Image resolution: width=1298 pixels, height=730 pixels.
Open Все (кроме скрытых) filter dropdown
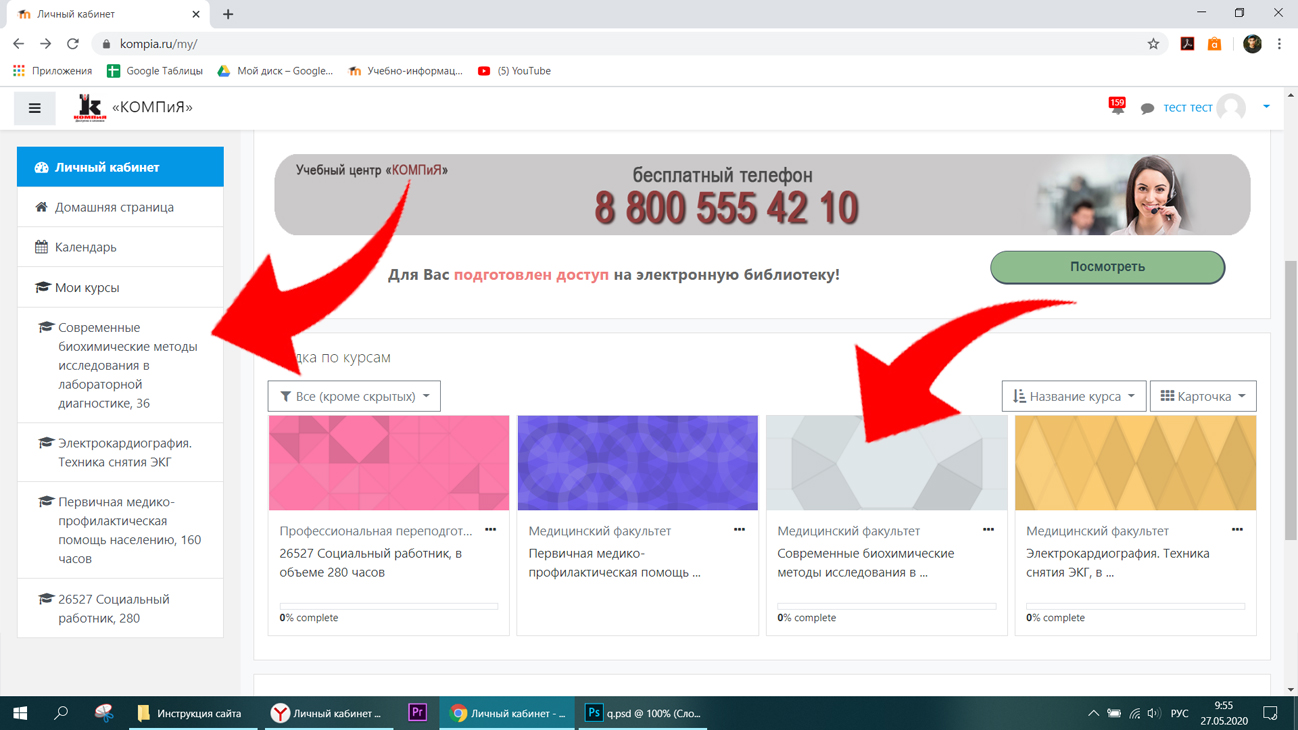[354, 396]
